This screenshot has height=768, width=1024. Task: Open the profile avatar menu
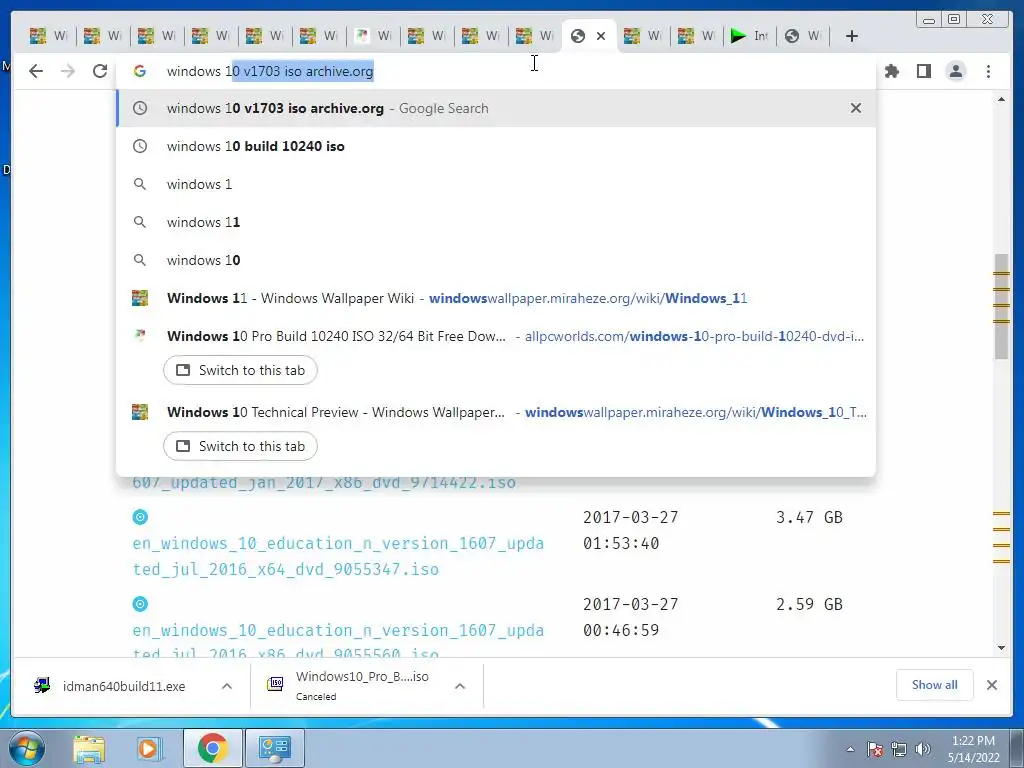click(955, 71)
